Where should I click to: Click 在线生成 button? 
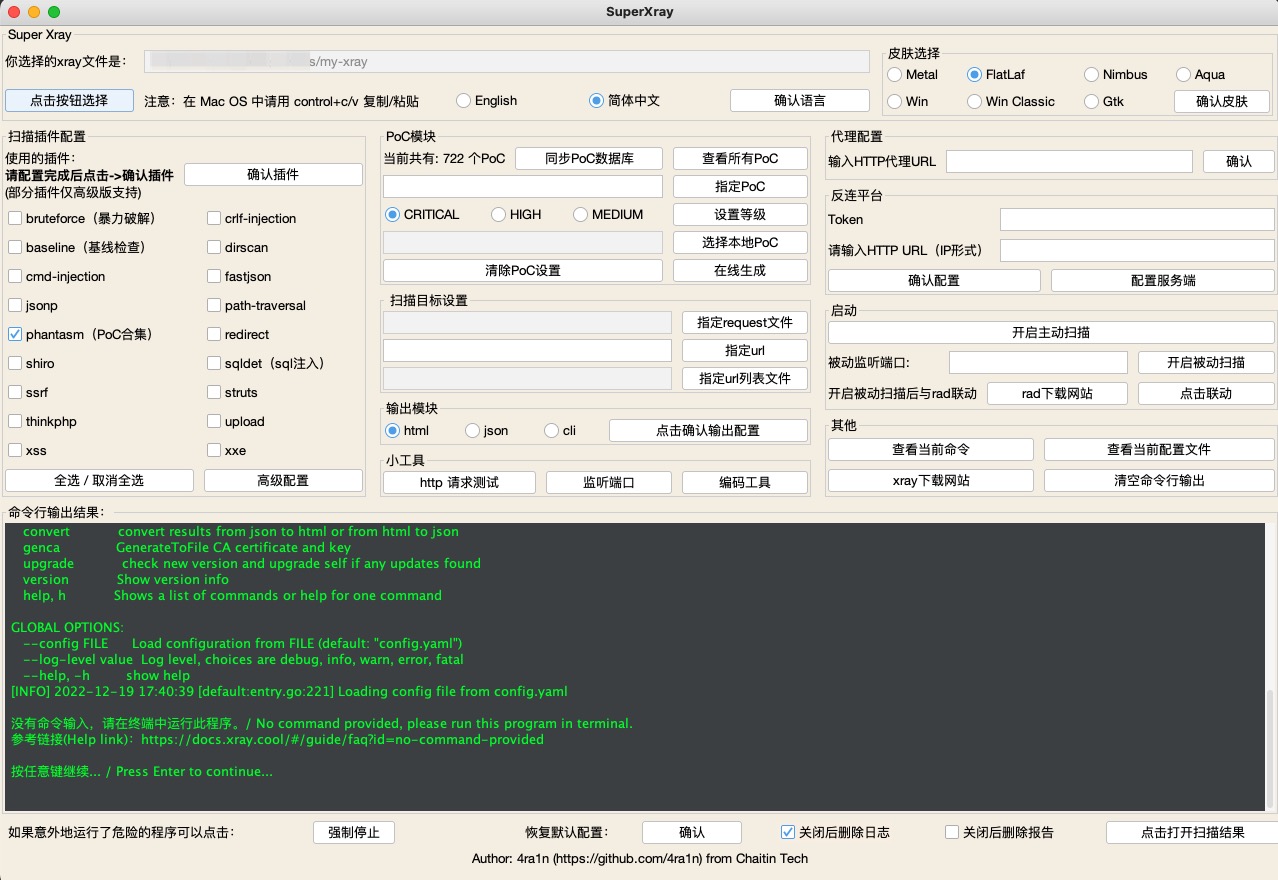click(740, 270)
